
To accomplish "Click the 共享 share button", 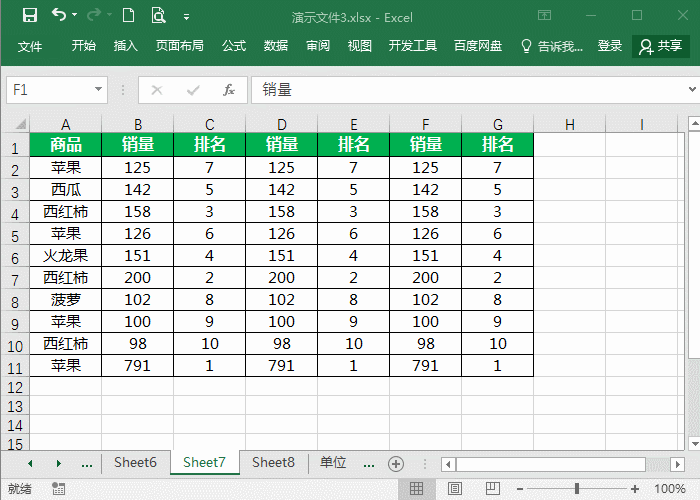I will 661,46.
